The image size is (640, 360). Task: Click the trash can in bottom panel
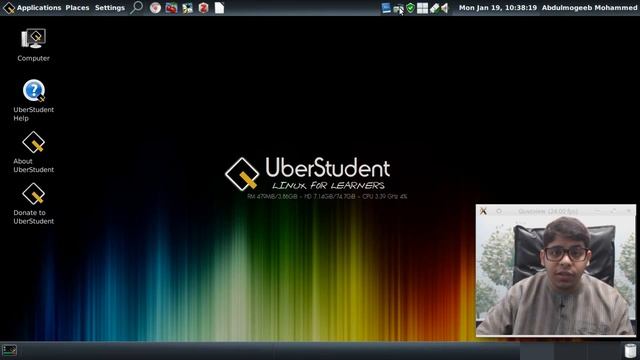point(630,351)
